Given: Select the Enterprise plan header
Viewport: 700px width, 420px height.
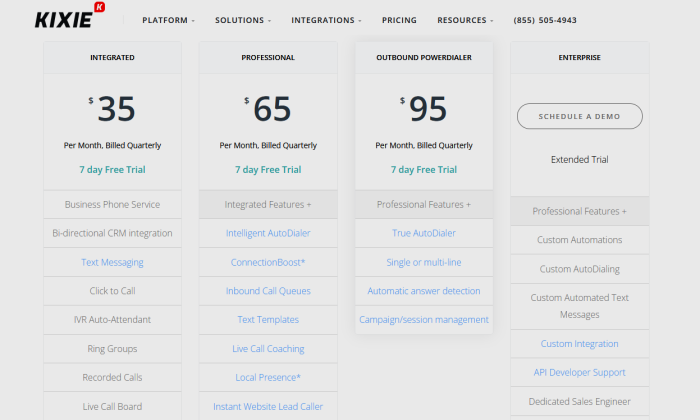Looking at the screenshot, I should pos(579,58).
